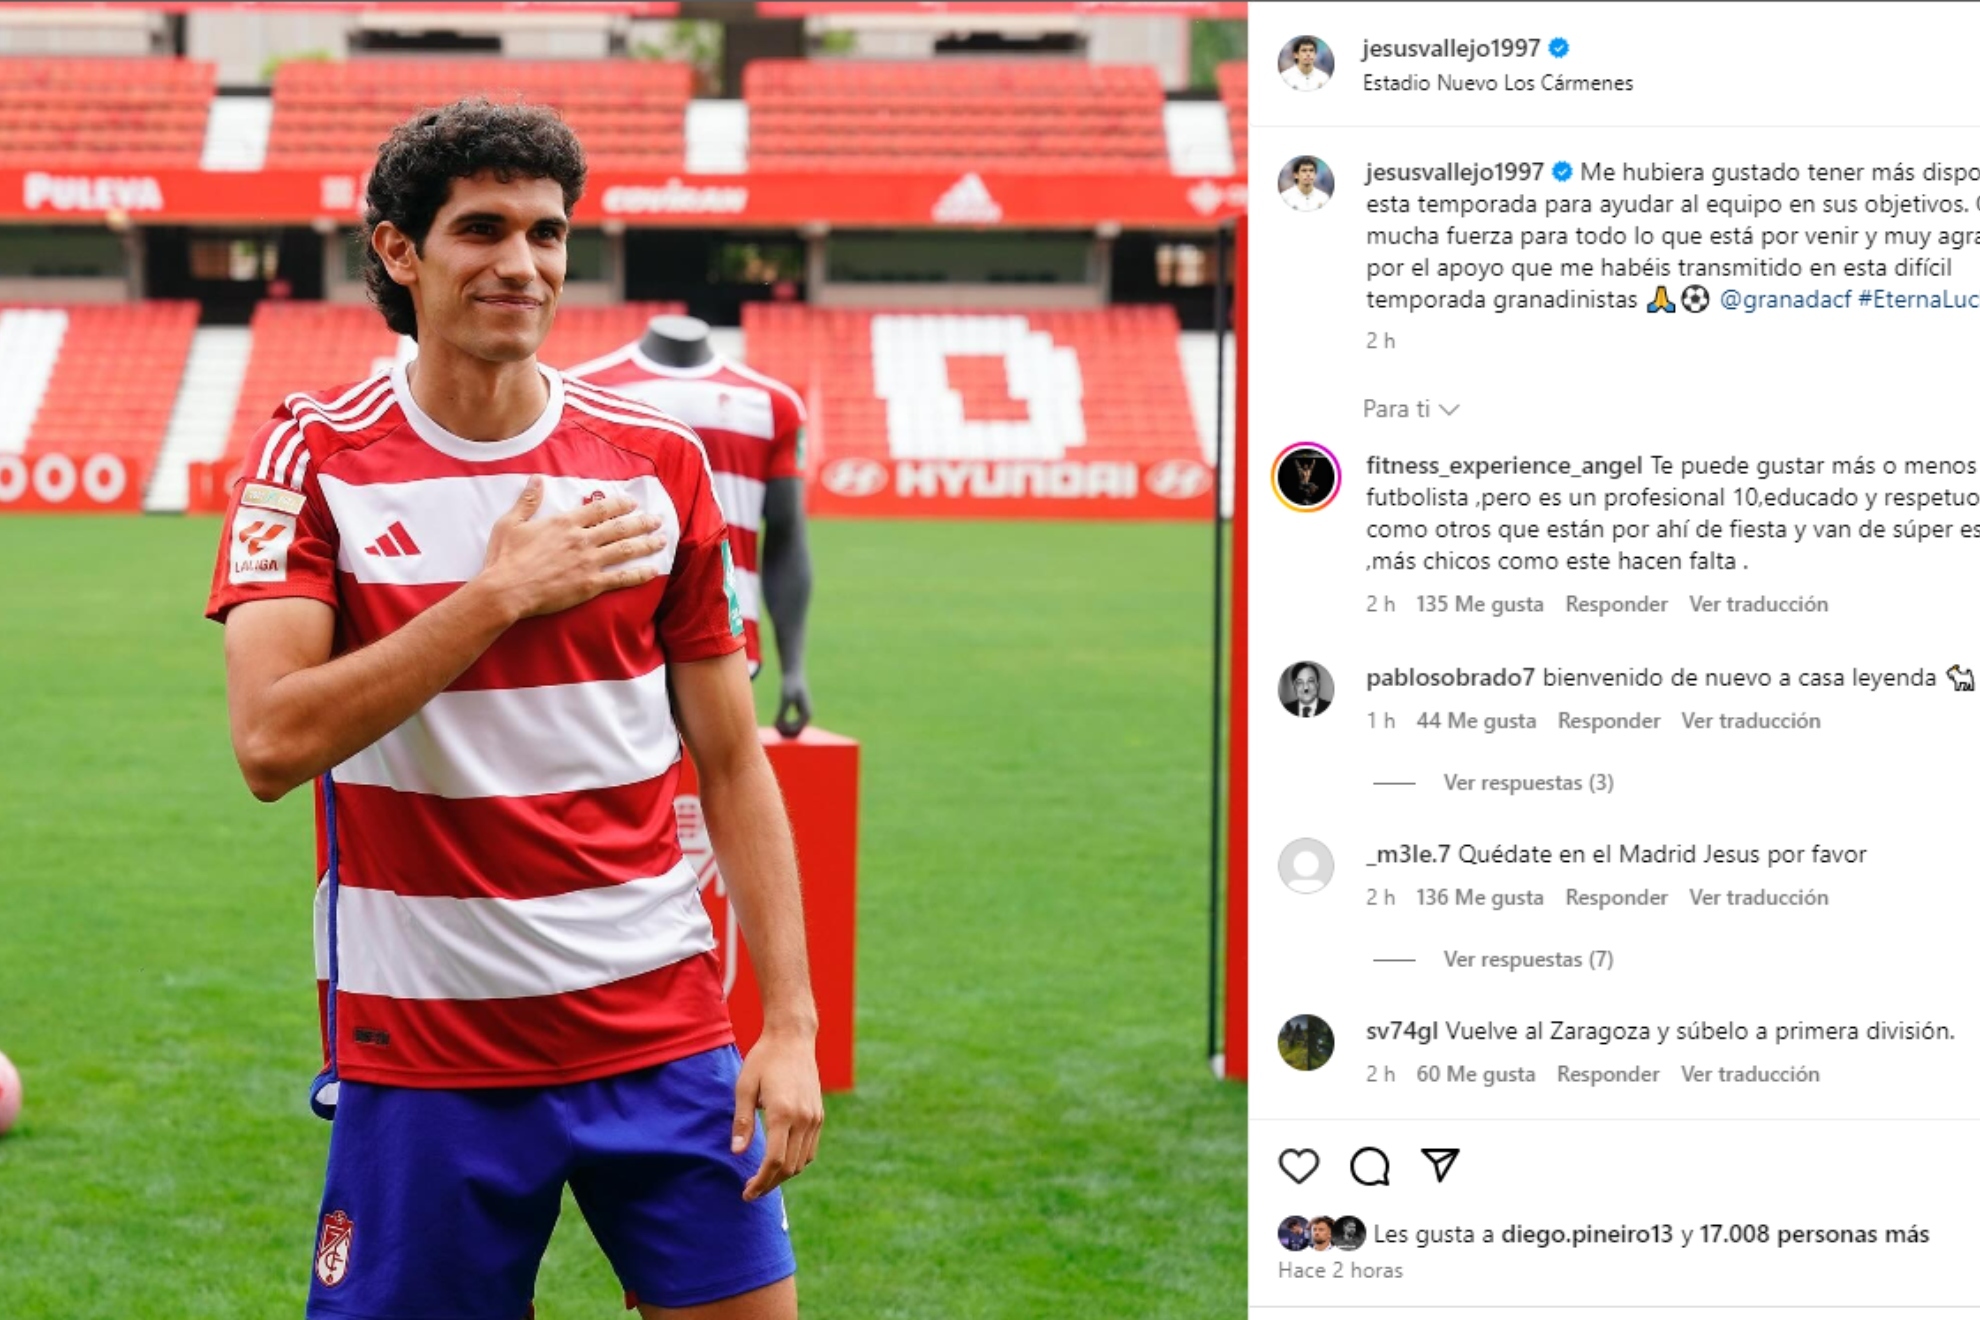Reply to fitness_experience_angel's comment with Responder
1980x1320 pixels.
(x=1616, y=604)
